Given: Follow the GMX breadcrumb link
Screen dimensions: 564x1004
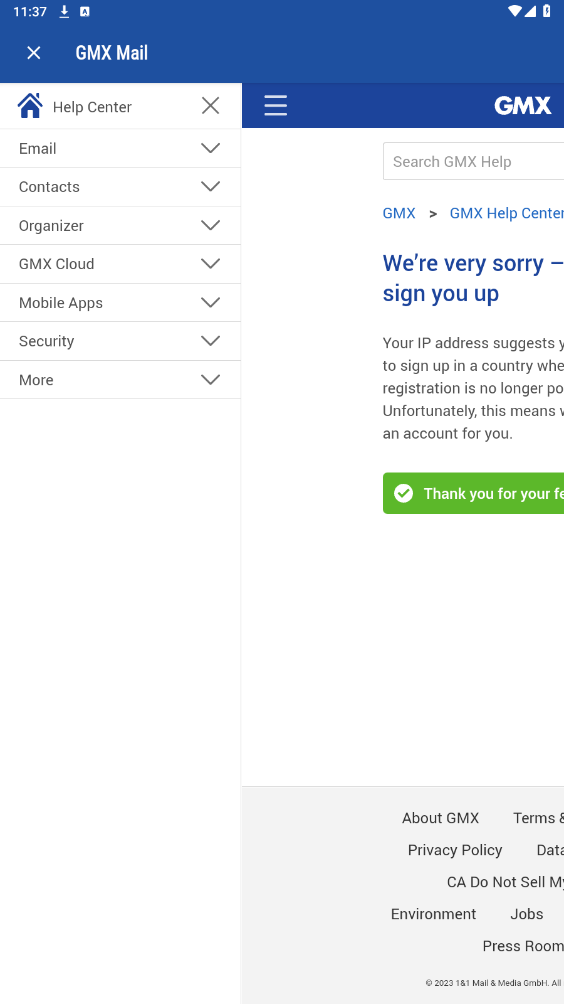Looking at the screenshot, I should (399, 213).
